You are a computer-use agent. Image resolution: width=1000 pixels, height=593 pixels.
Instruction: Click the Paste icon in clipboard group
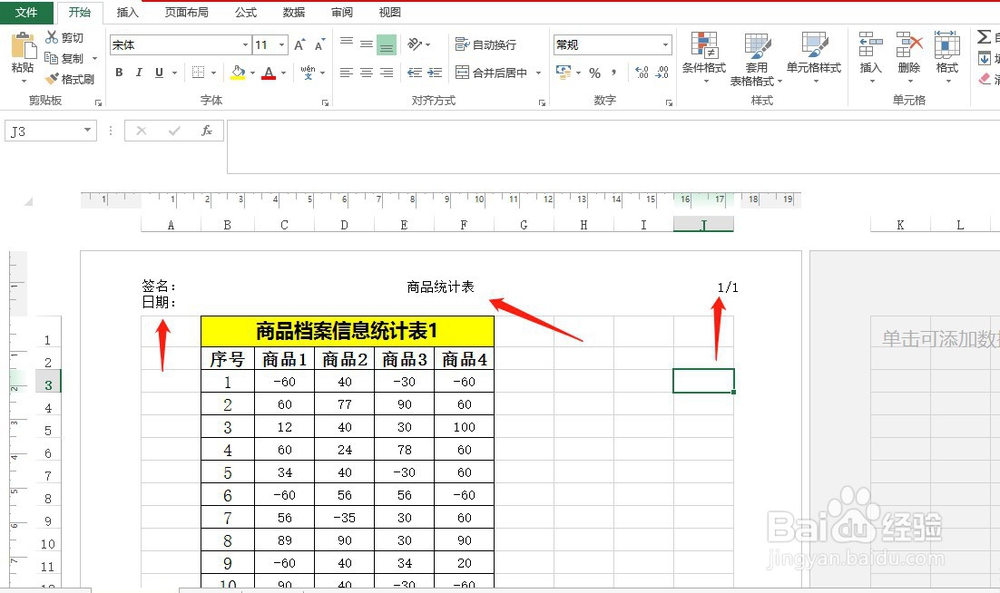(24, 46)
